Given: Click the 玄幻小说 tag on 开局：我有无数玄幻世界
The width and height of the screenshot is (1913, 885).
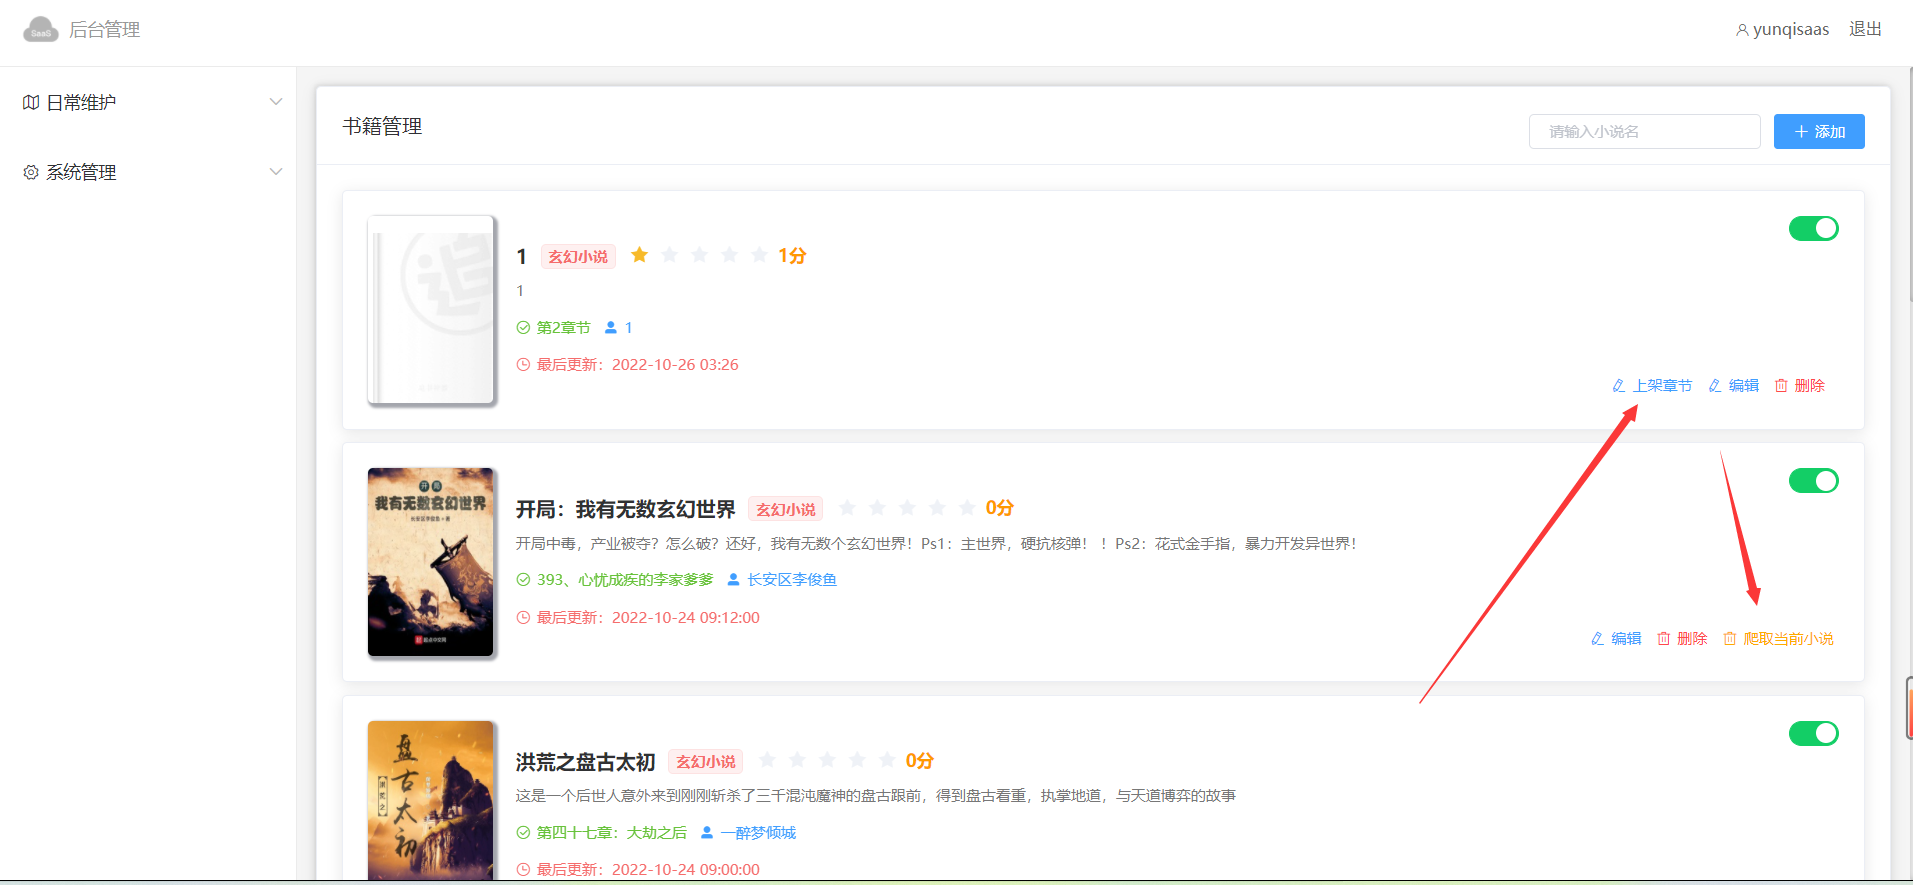Looking at the screenshot, I should (786, 509).
